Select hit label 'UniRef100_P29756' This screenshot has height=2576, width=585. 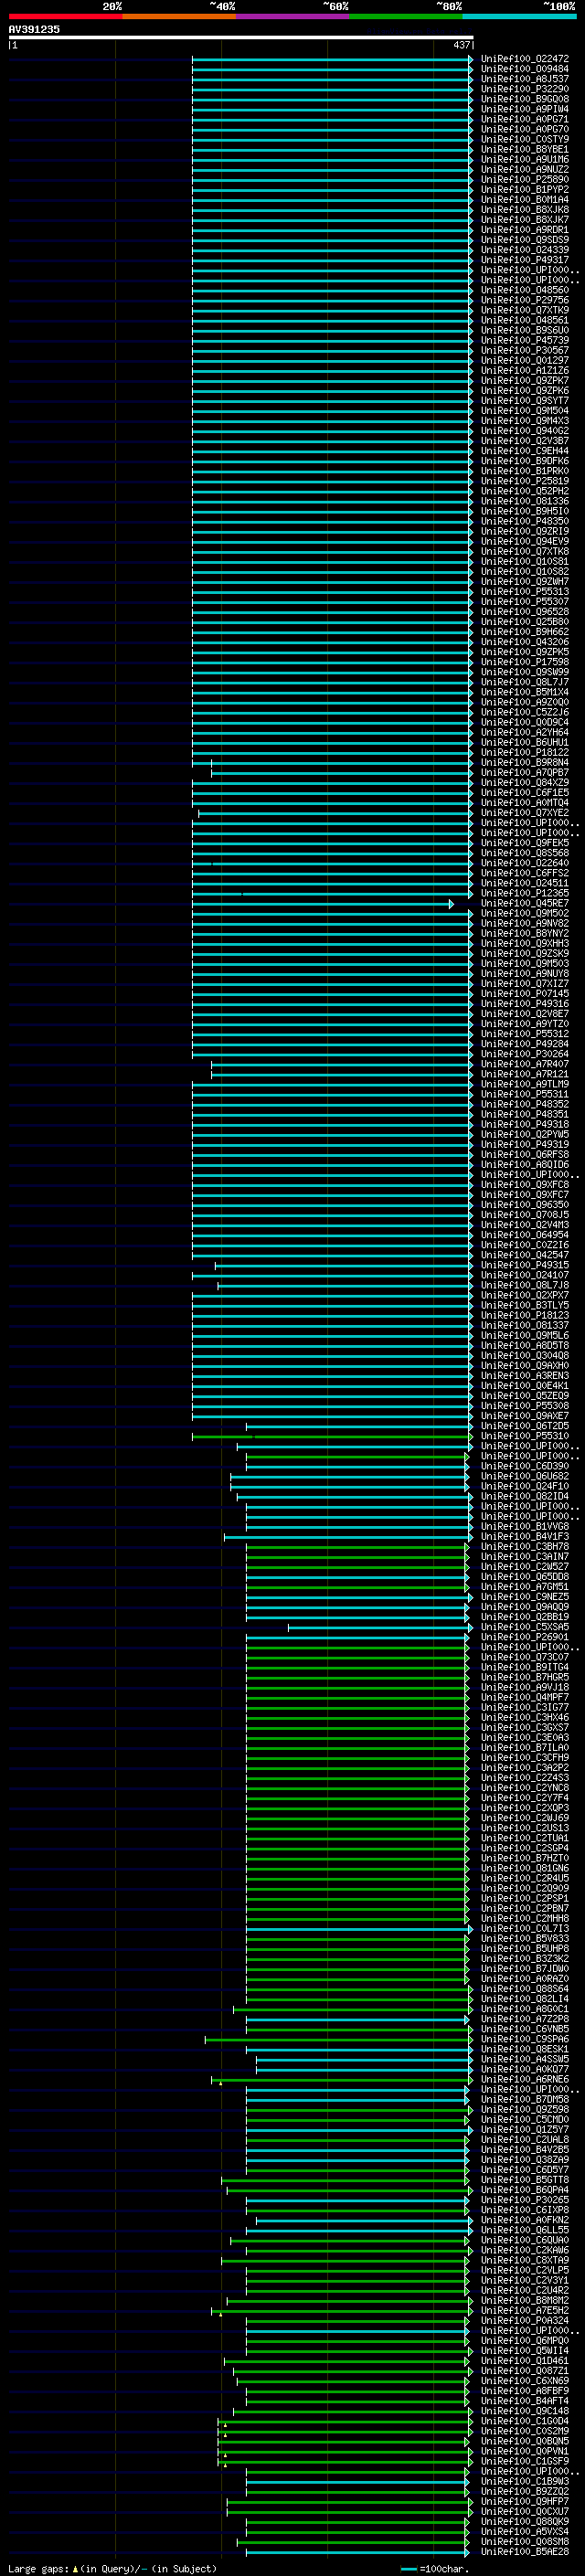pos(525,300)
